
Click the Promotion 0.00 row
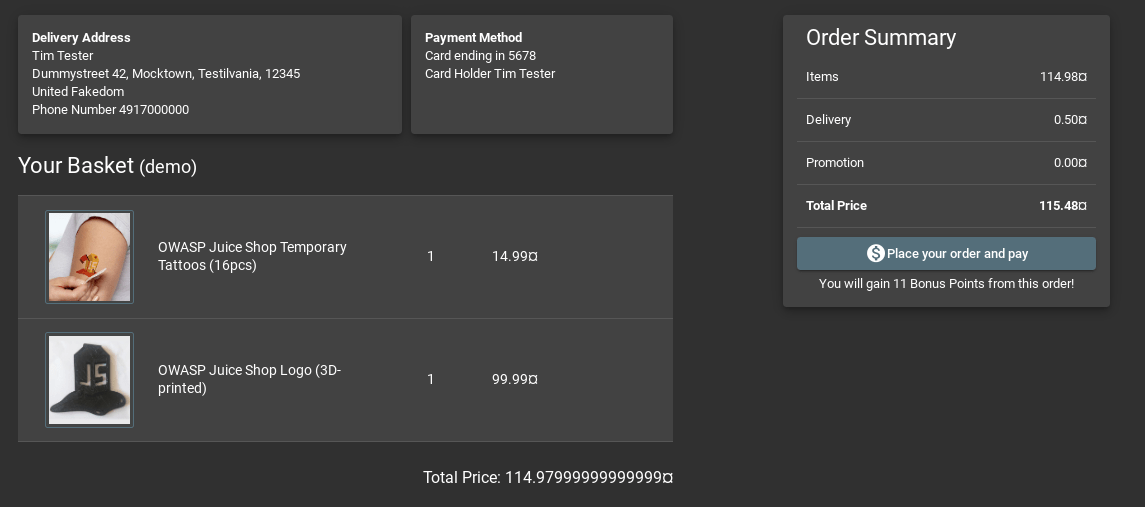[946, 163]
